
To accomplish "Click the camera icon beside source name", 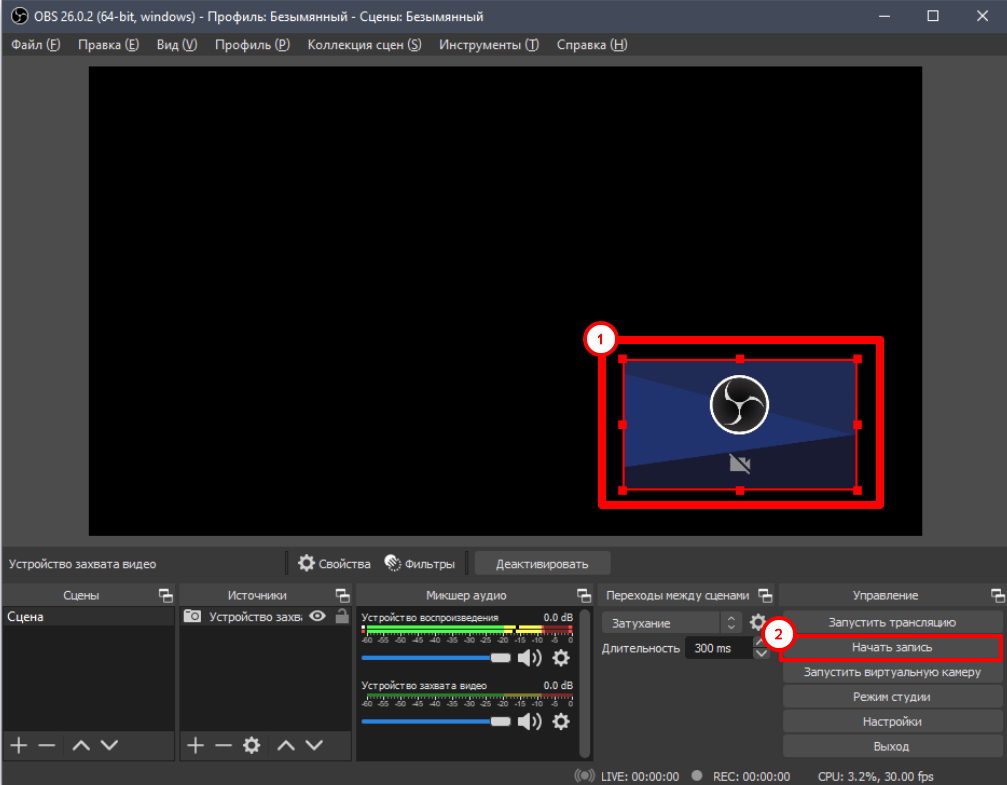I will tap(192, 616).
